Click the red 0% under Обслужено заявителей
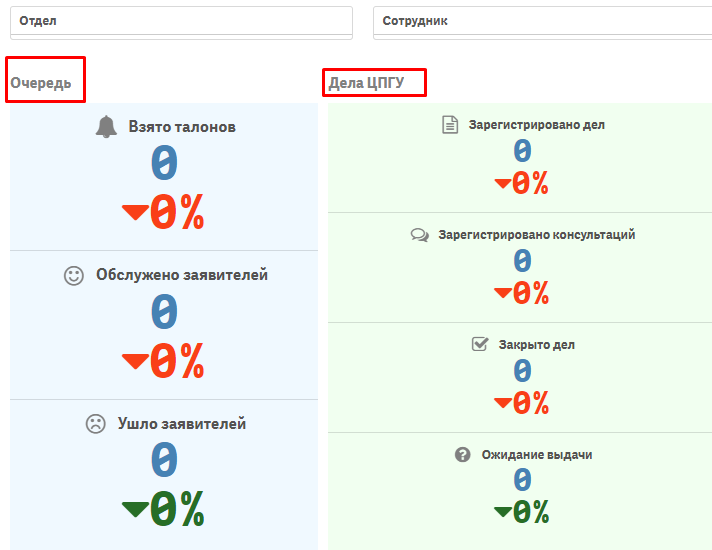The image size is (712, 550). (x=177, y=361)
